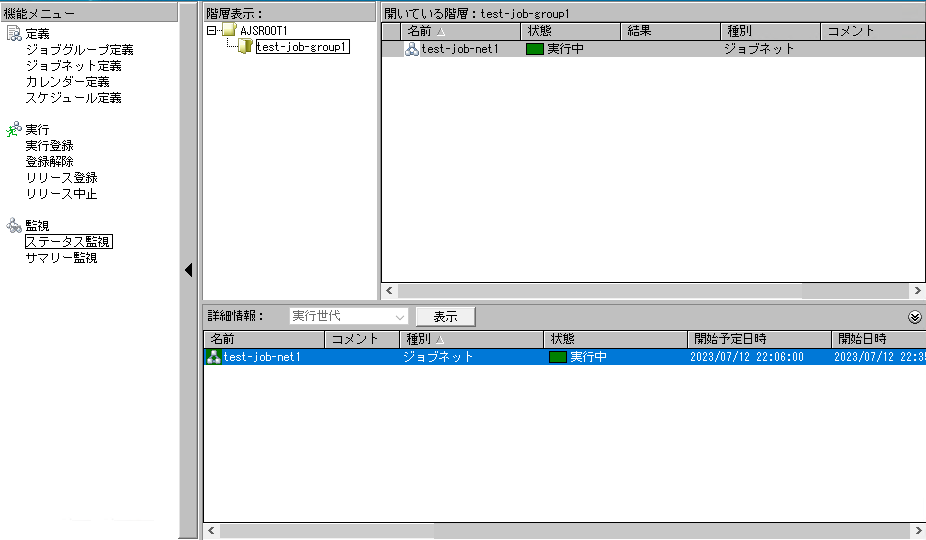Click the 実行 running figure icon
This screenshot has height=540, width=926.
click(x=14, y=129)
